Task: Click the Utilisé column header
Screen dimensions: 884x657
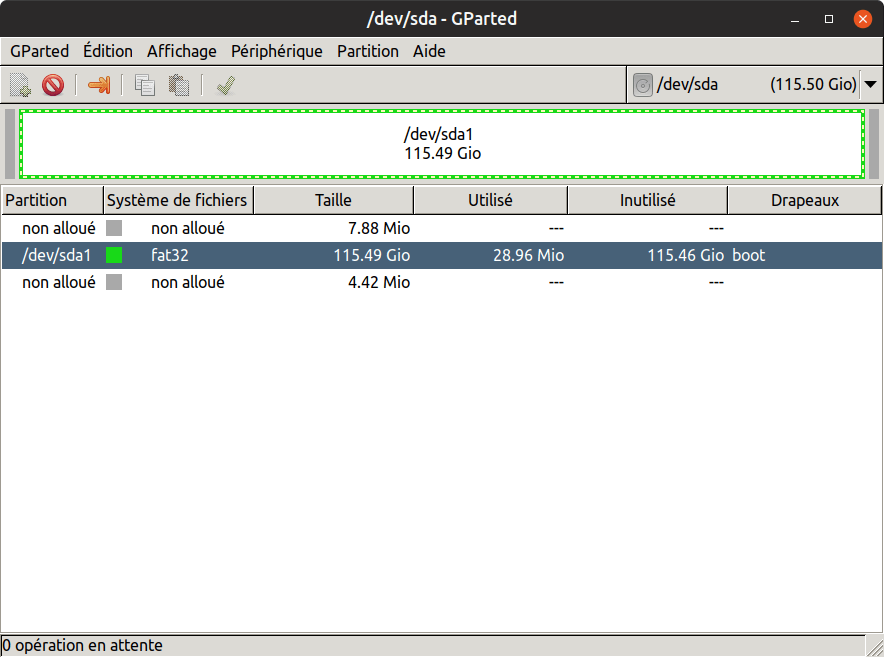Action: click(490, 200)
